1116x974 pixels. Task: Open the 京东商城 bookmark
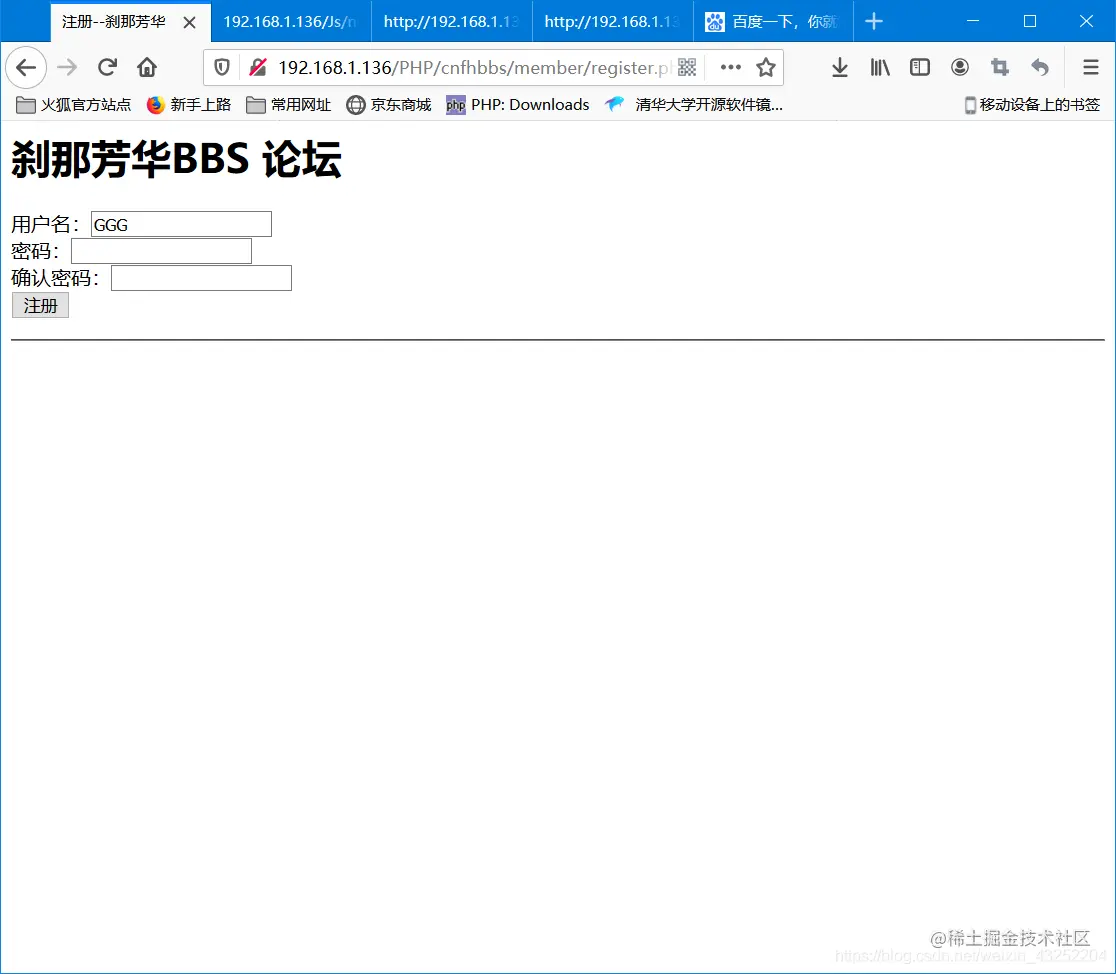tap(389, 105)
